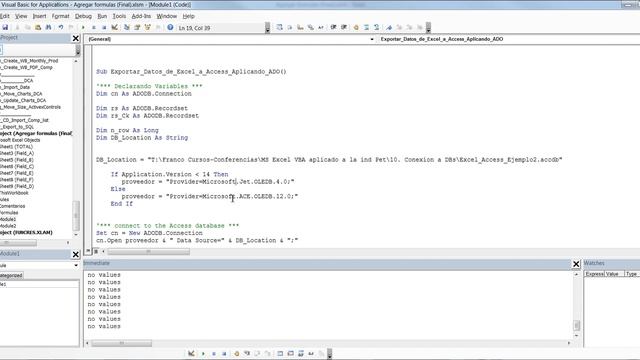Open the View menu
This screenshot has width=640, height=360.
point(21,16)
